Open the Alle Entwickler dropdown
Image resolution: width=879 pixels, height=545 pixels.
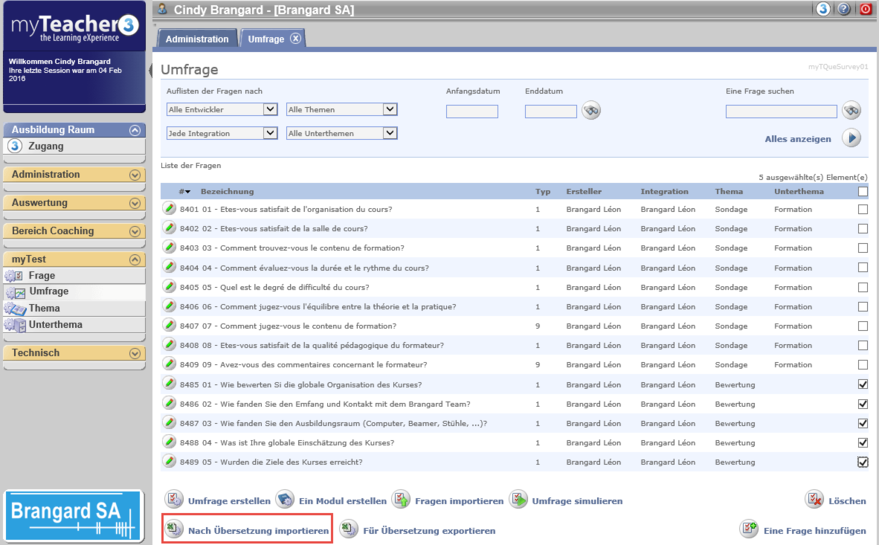click(x=221, y=110)
